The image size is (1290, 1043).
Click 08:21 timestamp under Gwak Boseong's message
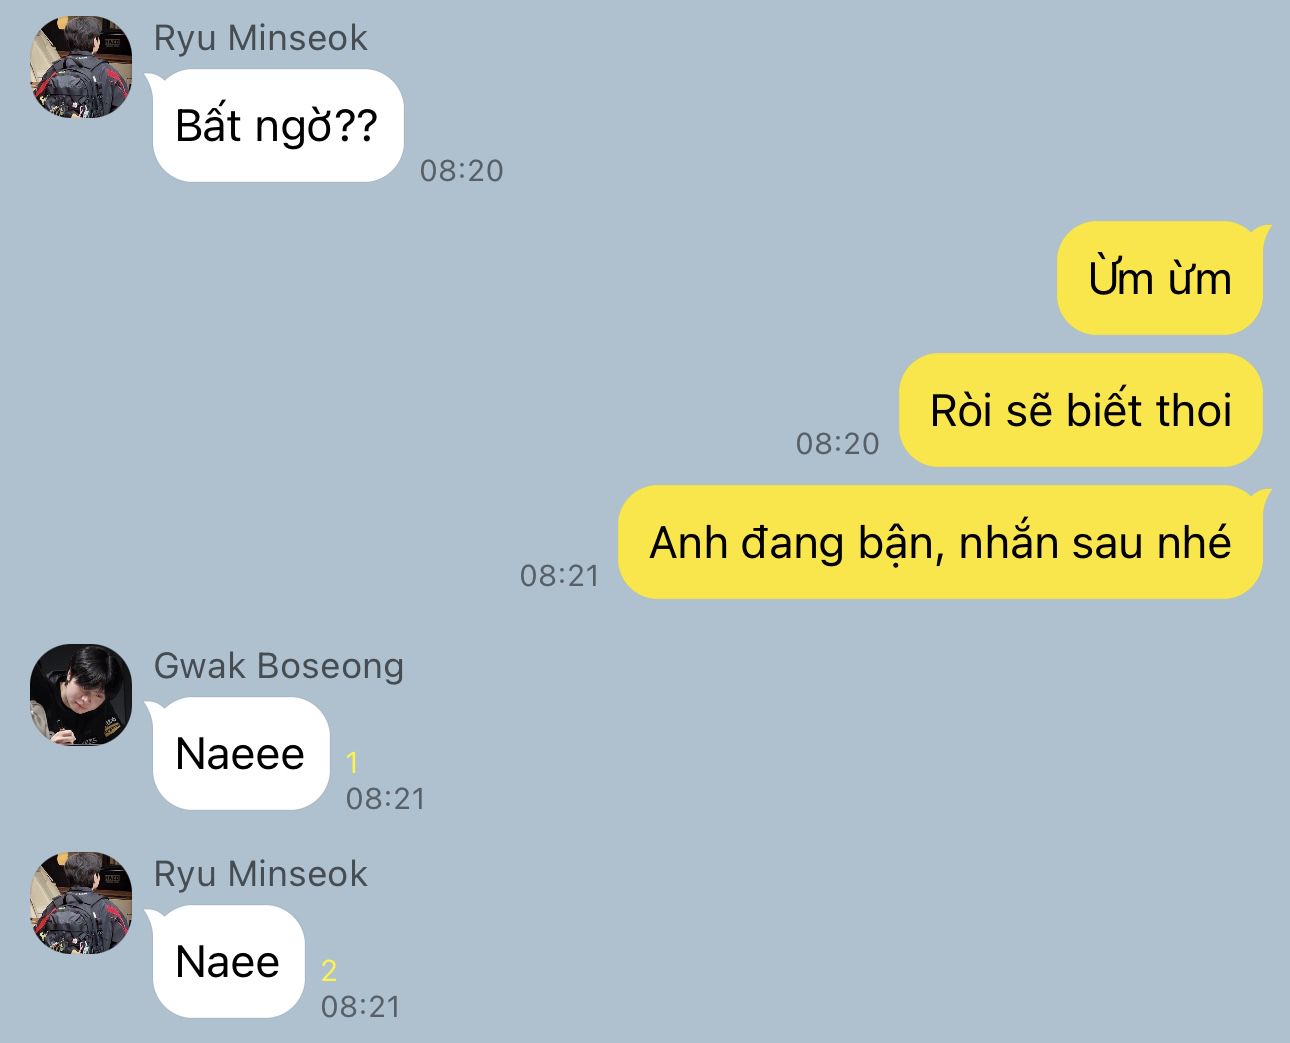tap(386, 799)
